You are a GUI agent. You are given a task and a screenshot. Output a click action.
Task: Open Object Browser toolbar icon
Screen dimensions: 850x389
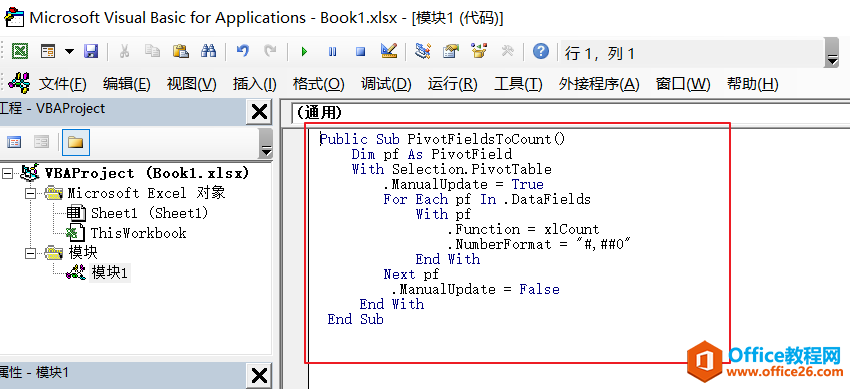click(x=479, y=51)
